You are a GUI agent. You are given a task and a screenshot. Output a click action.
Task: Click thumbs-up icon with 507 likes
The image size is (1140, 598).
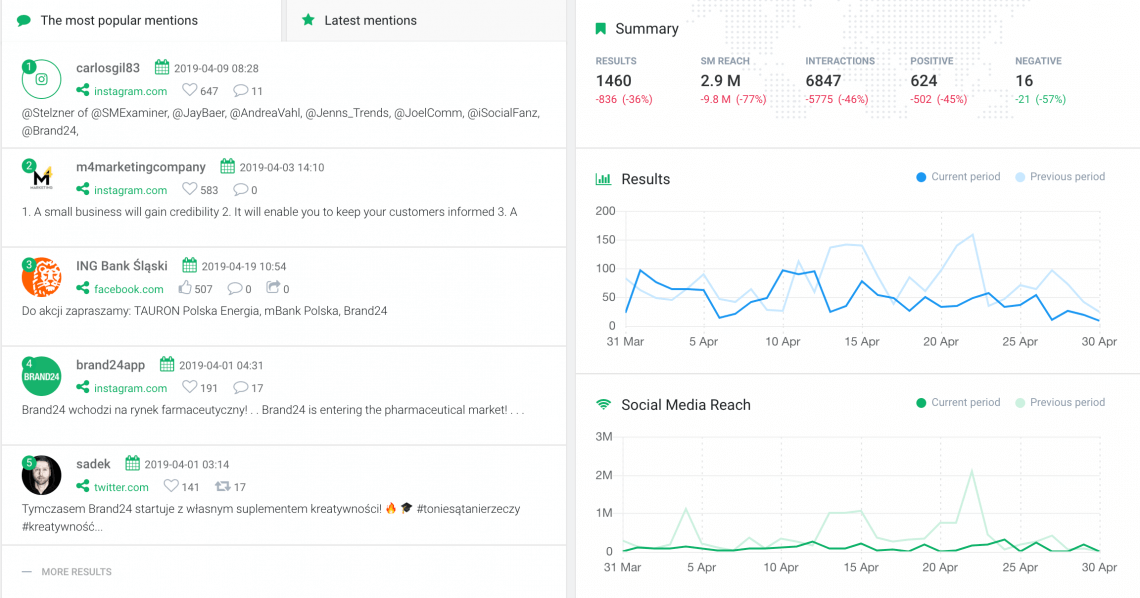point(185,287)
